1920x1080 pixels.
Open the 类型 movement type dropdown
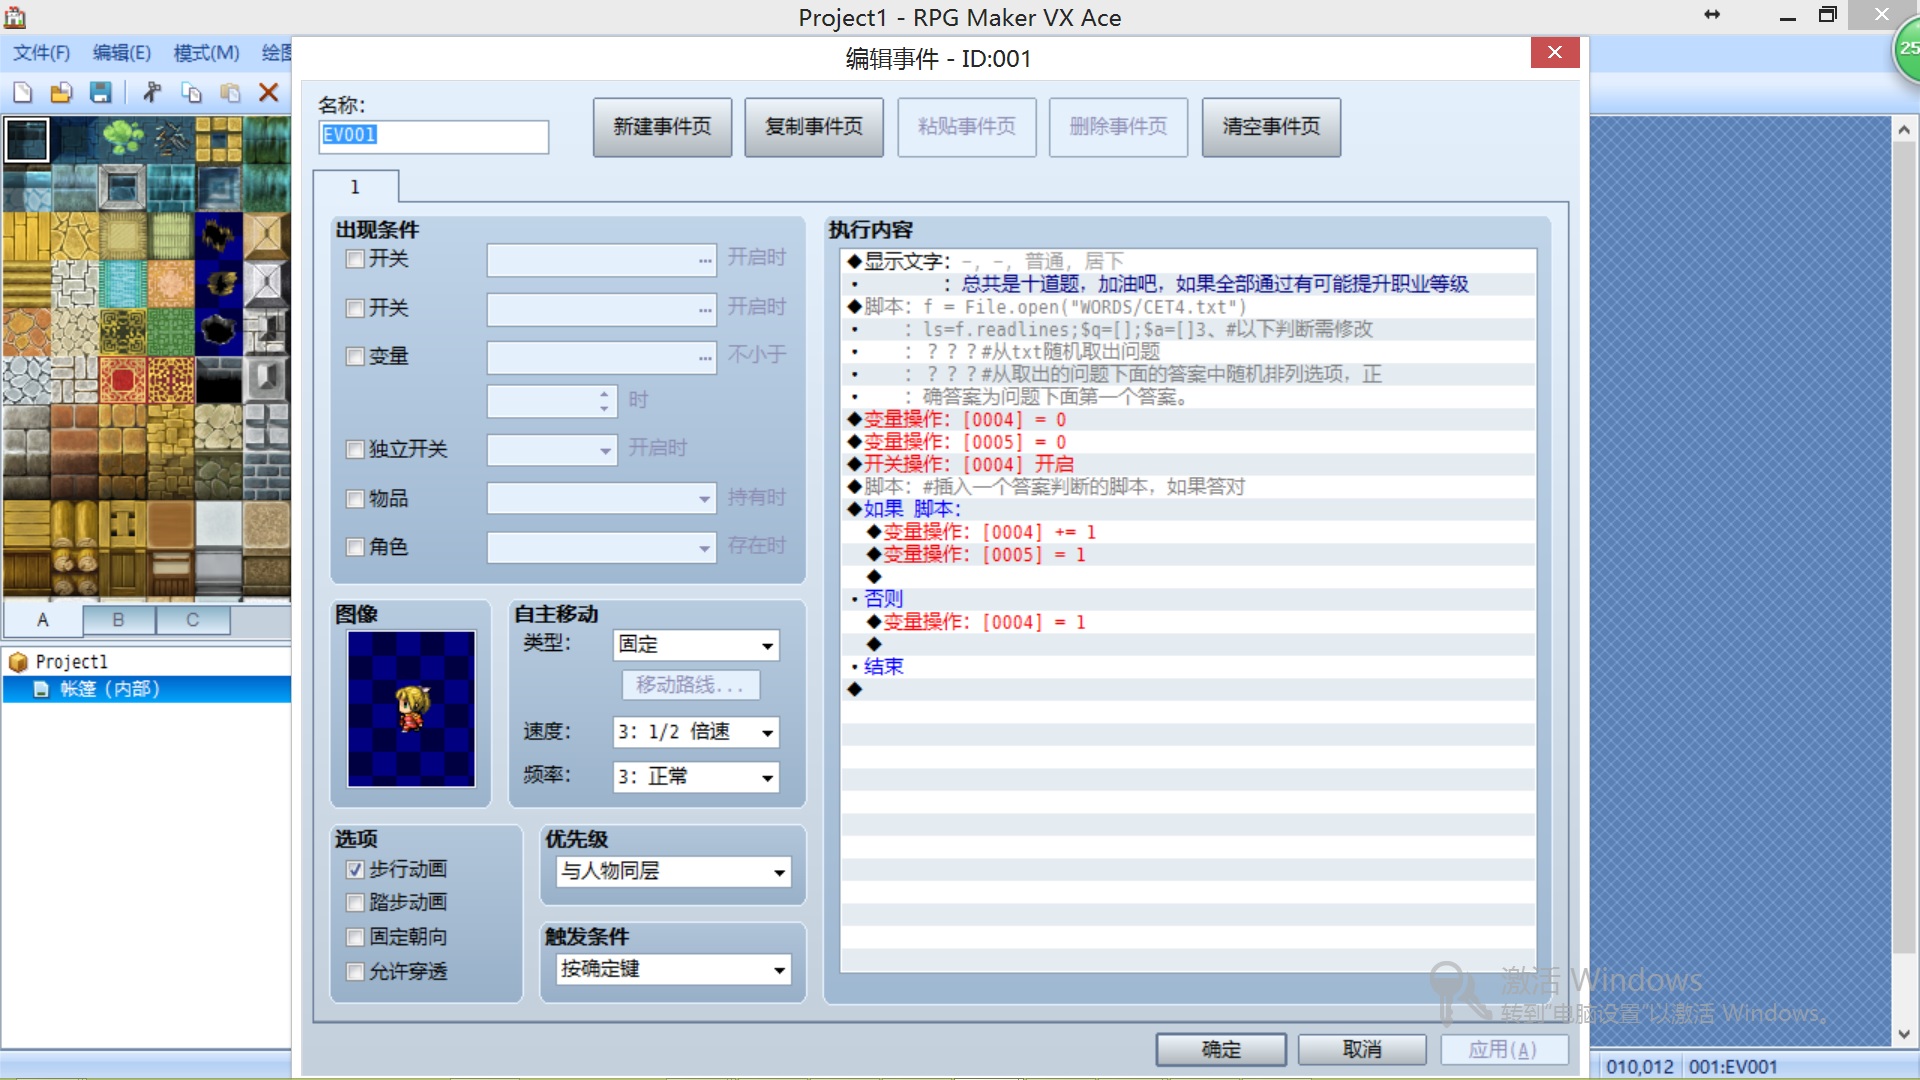696,645
